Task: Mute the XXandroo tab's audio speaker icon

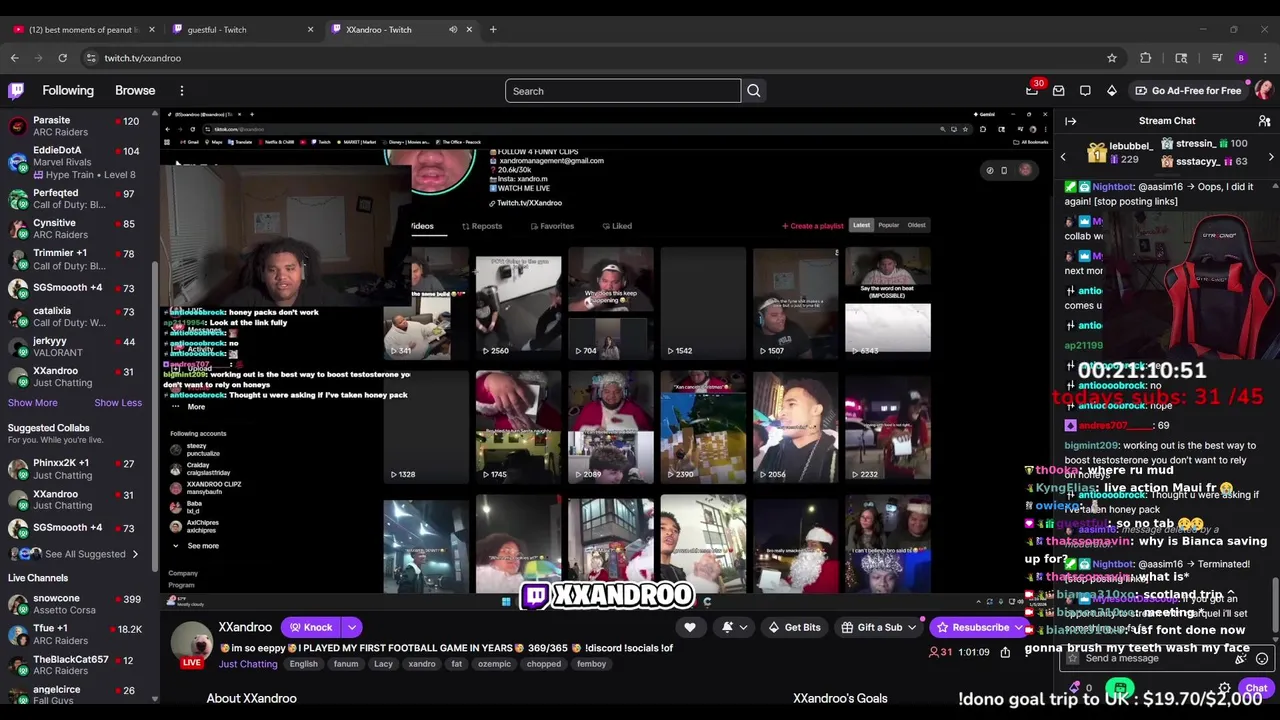Action: 453,30
